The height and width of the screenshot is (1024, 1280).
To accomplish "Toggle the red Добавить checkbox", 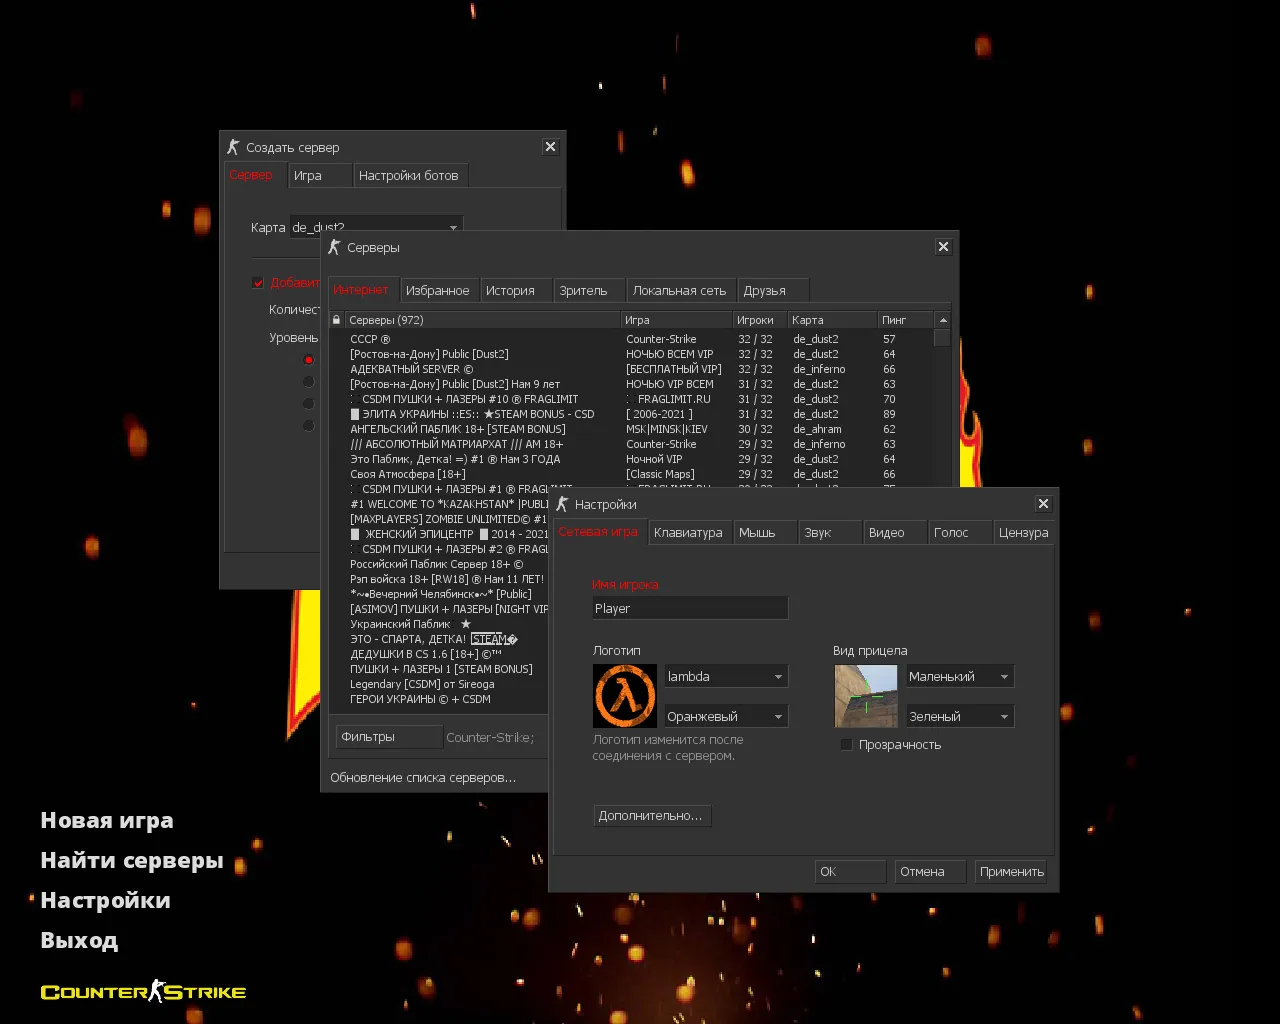I will click(x=258, y=283).
